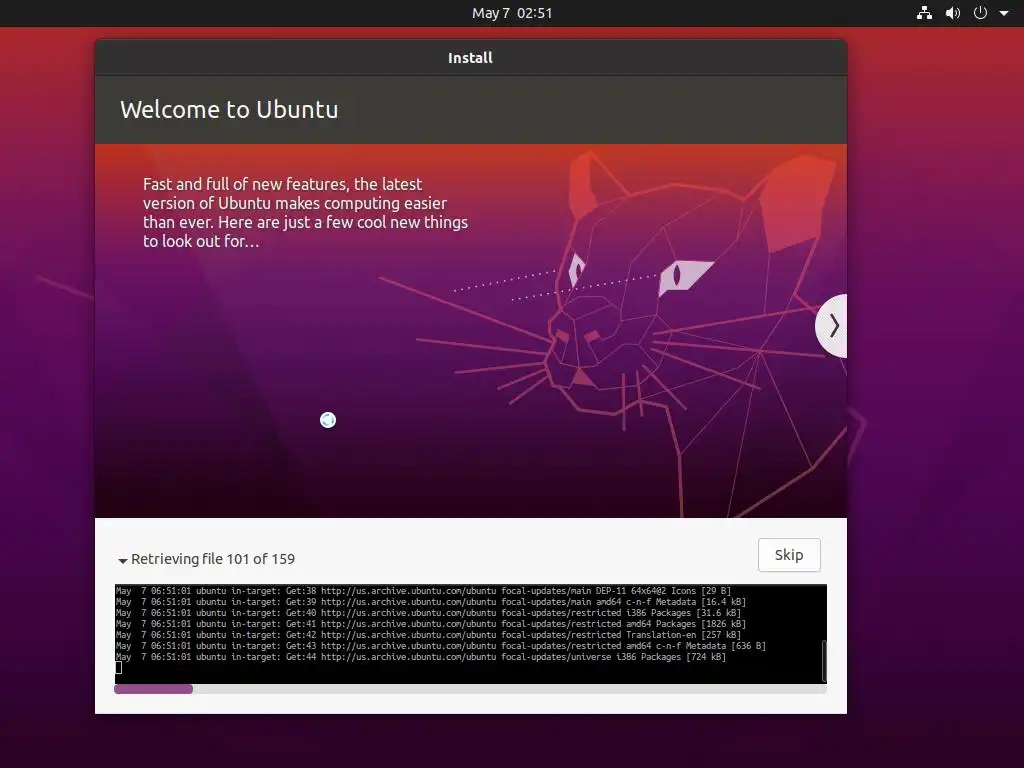Click the Install window title
Viewport: 1024px width, 768px height.
(x=470, y=58)
